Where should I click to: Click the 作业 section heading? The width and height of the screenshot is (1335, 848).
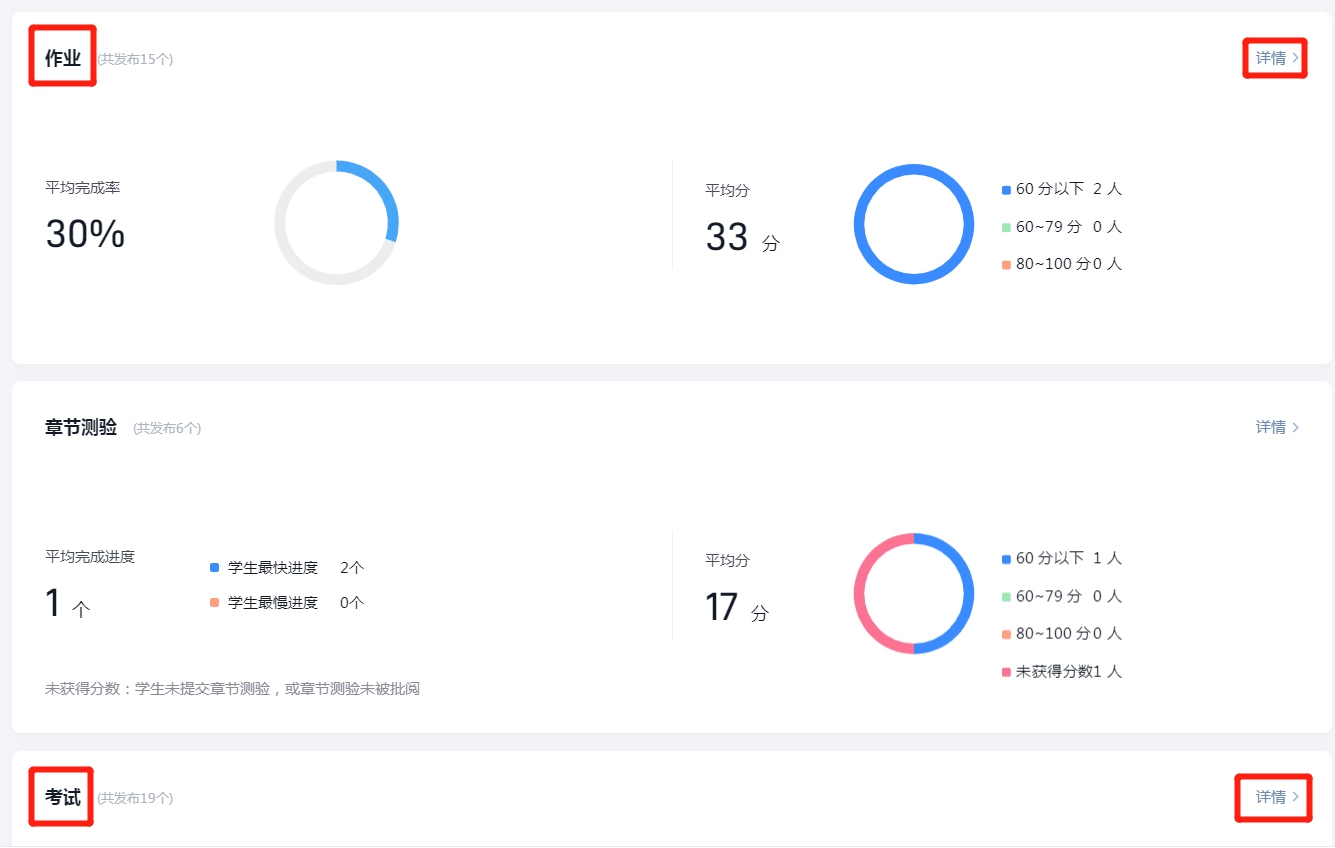pyautogui.click(x=62, y=58)
